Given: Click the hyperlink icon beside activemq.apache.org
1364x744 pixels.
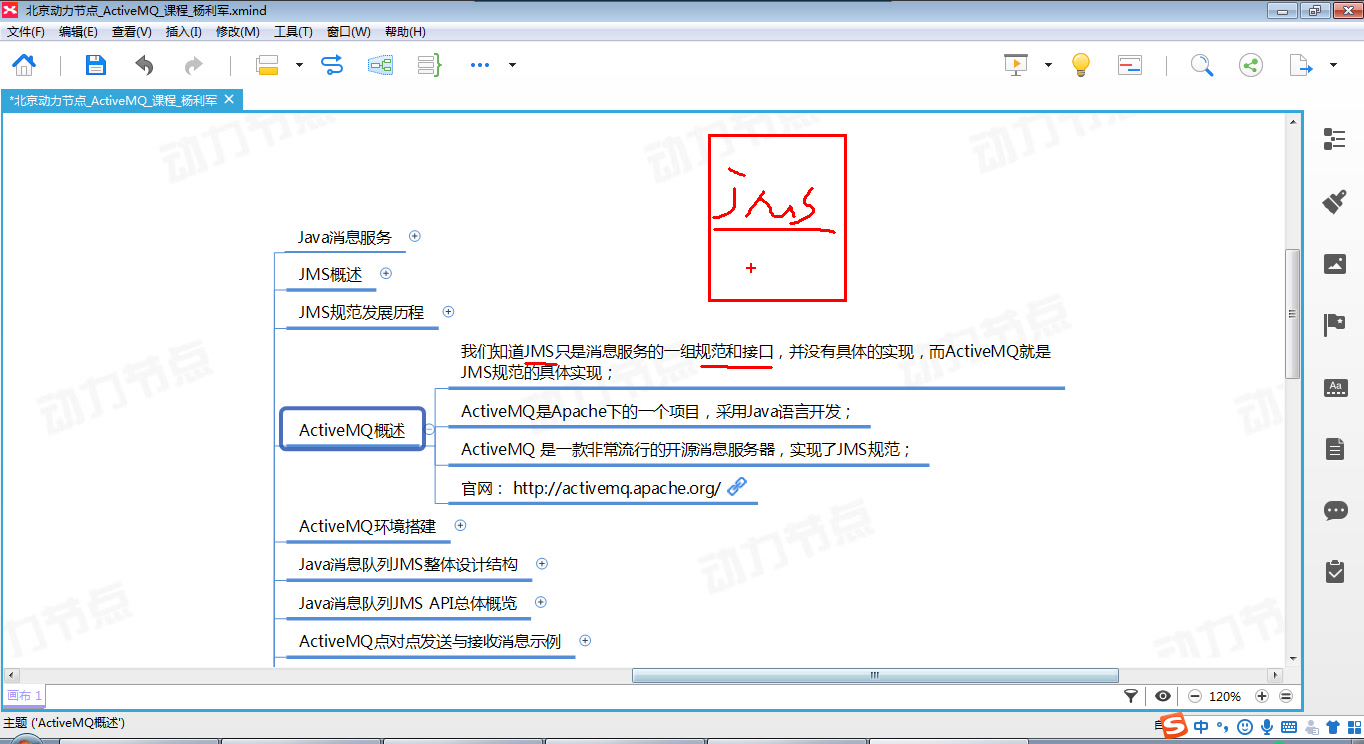Looking at the screenshot, I should 737,487.
